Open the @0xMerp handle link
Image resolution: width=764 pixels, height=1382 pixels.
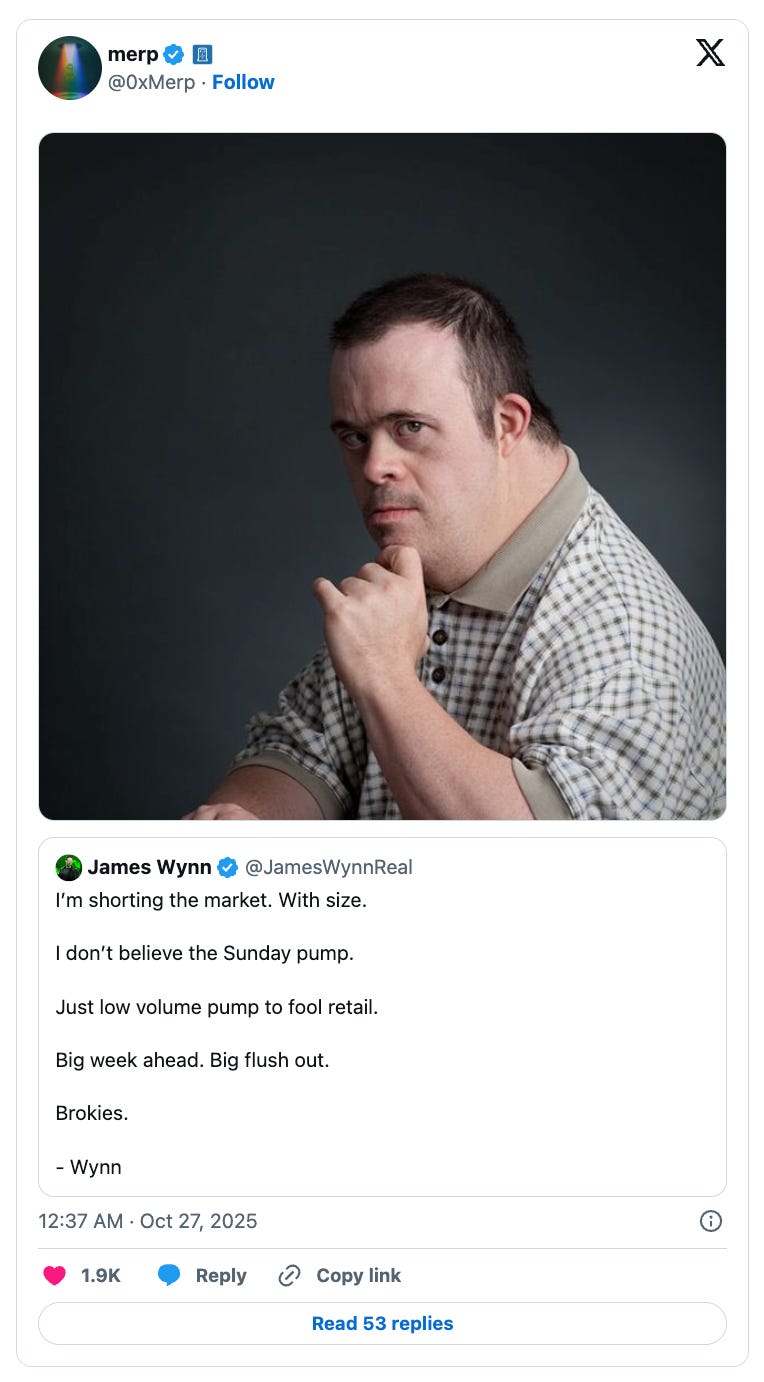[x=151, y=82]
